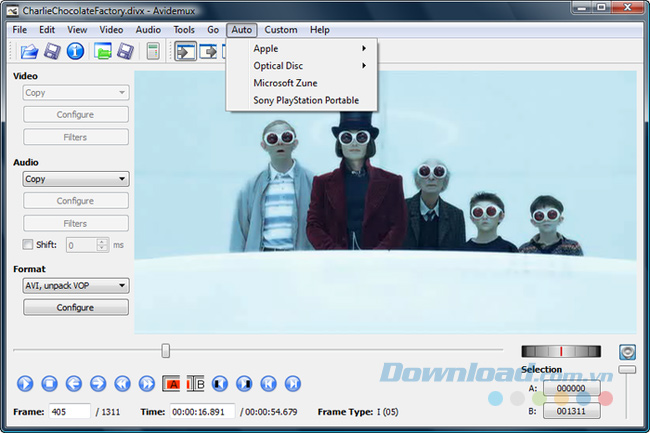
Task: Choose Sony PlayStation Portable preset
Action: (x=306, y=100)
